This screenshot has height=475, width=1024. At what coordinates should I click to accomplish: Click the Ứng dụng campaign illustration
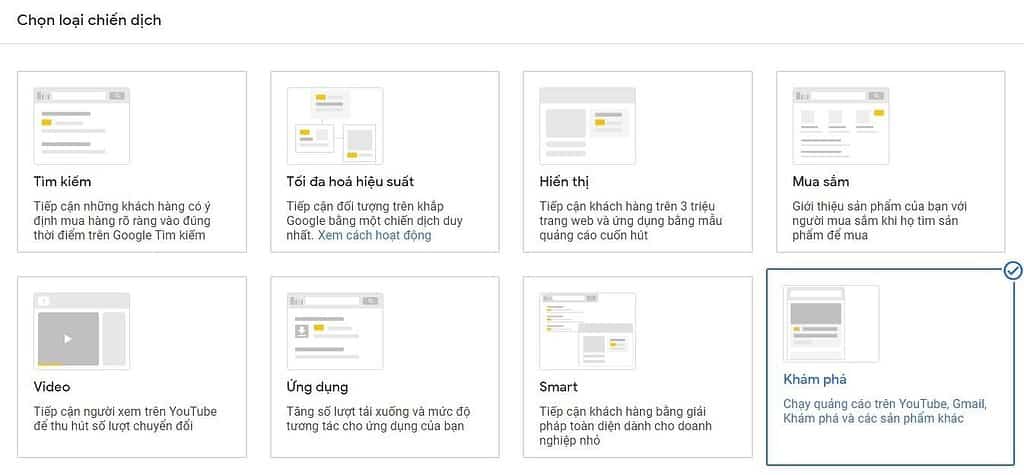[335, 331]
